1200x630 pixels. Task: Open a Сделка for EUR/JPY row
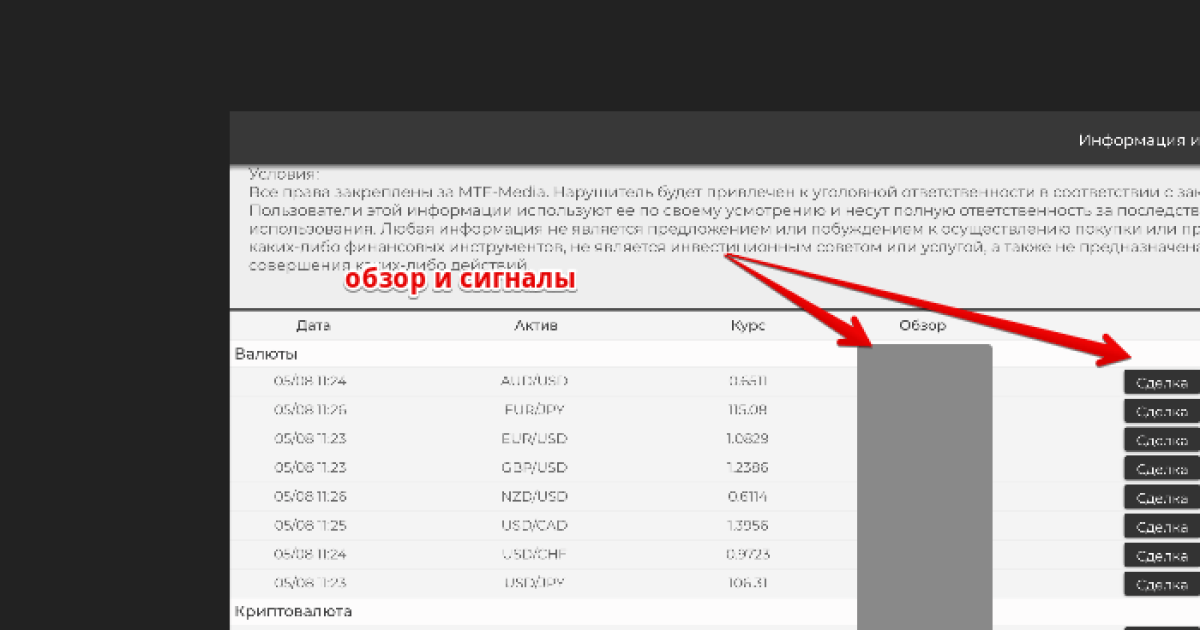(x=1162, y=412)
